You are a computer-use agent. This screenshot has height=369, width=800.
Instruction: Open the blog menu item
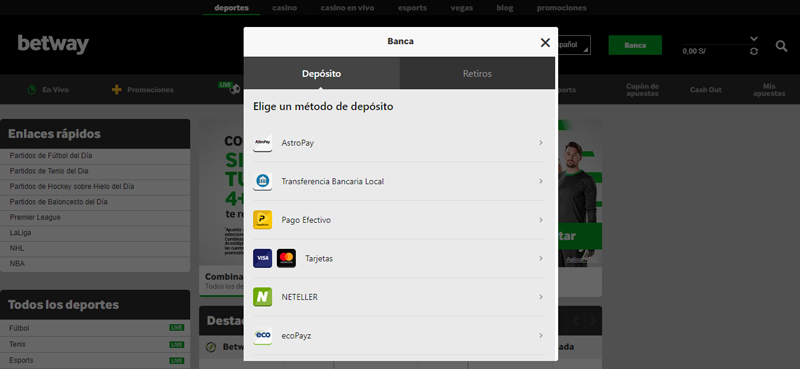click(x=505, y=8)
